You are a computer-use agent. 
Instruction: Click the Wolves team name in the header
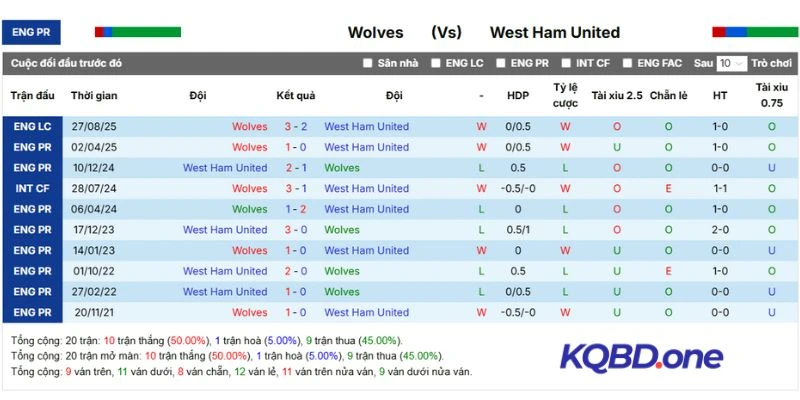375,32
